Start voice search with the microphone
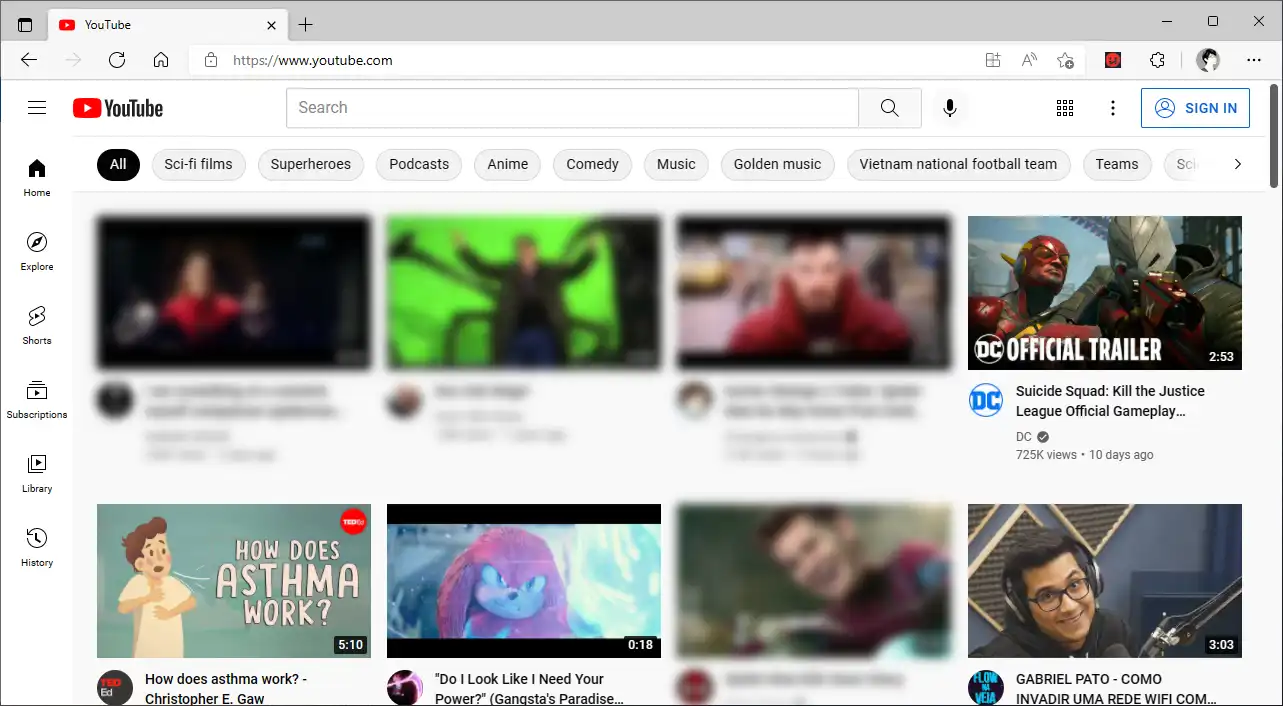Screen dimensions: 1283x706 950,108
